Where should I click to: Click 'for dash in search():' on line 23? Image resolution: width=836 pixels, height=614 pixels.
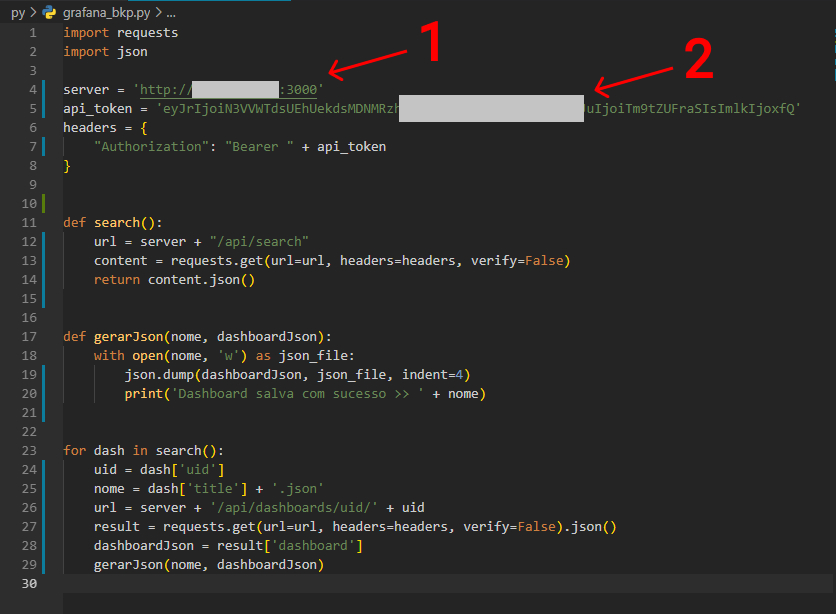tap(143, 451)
